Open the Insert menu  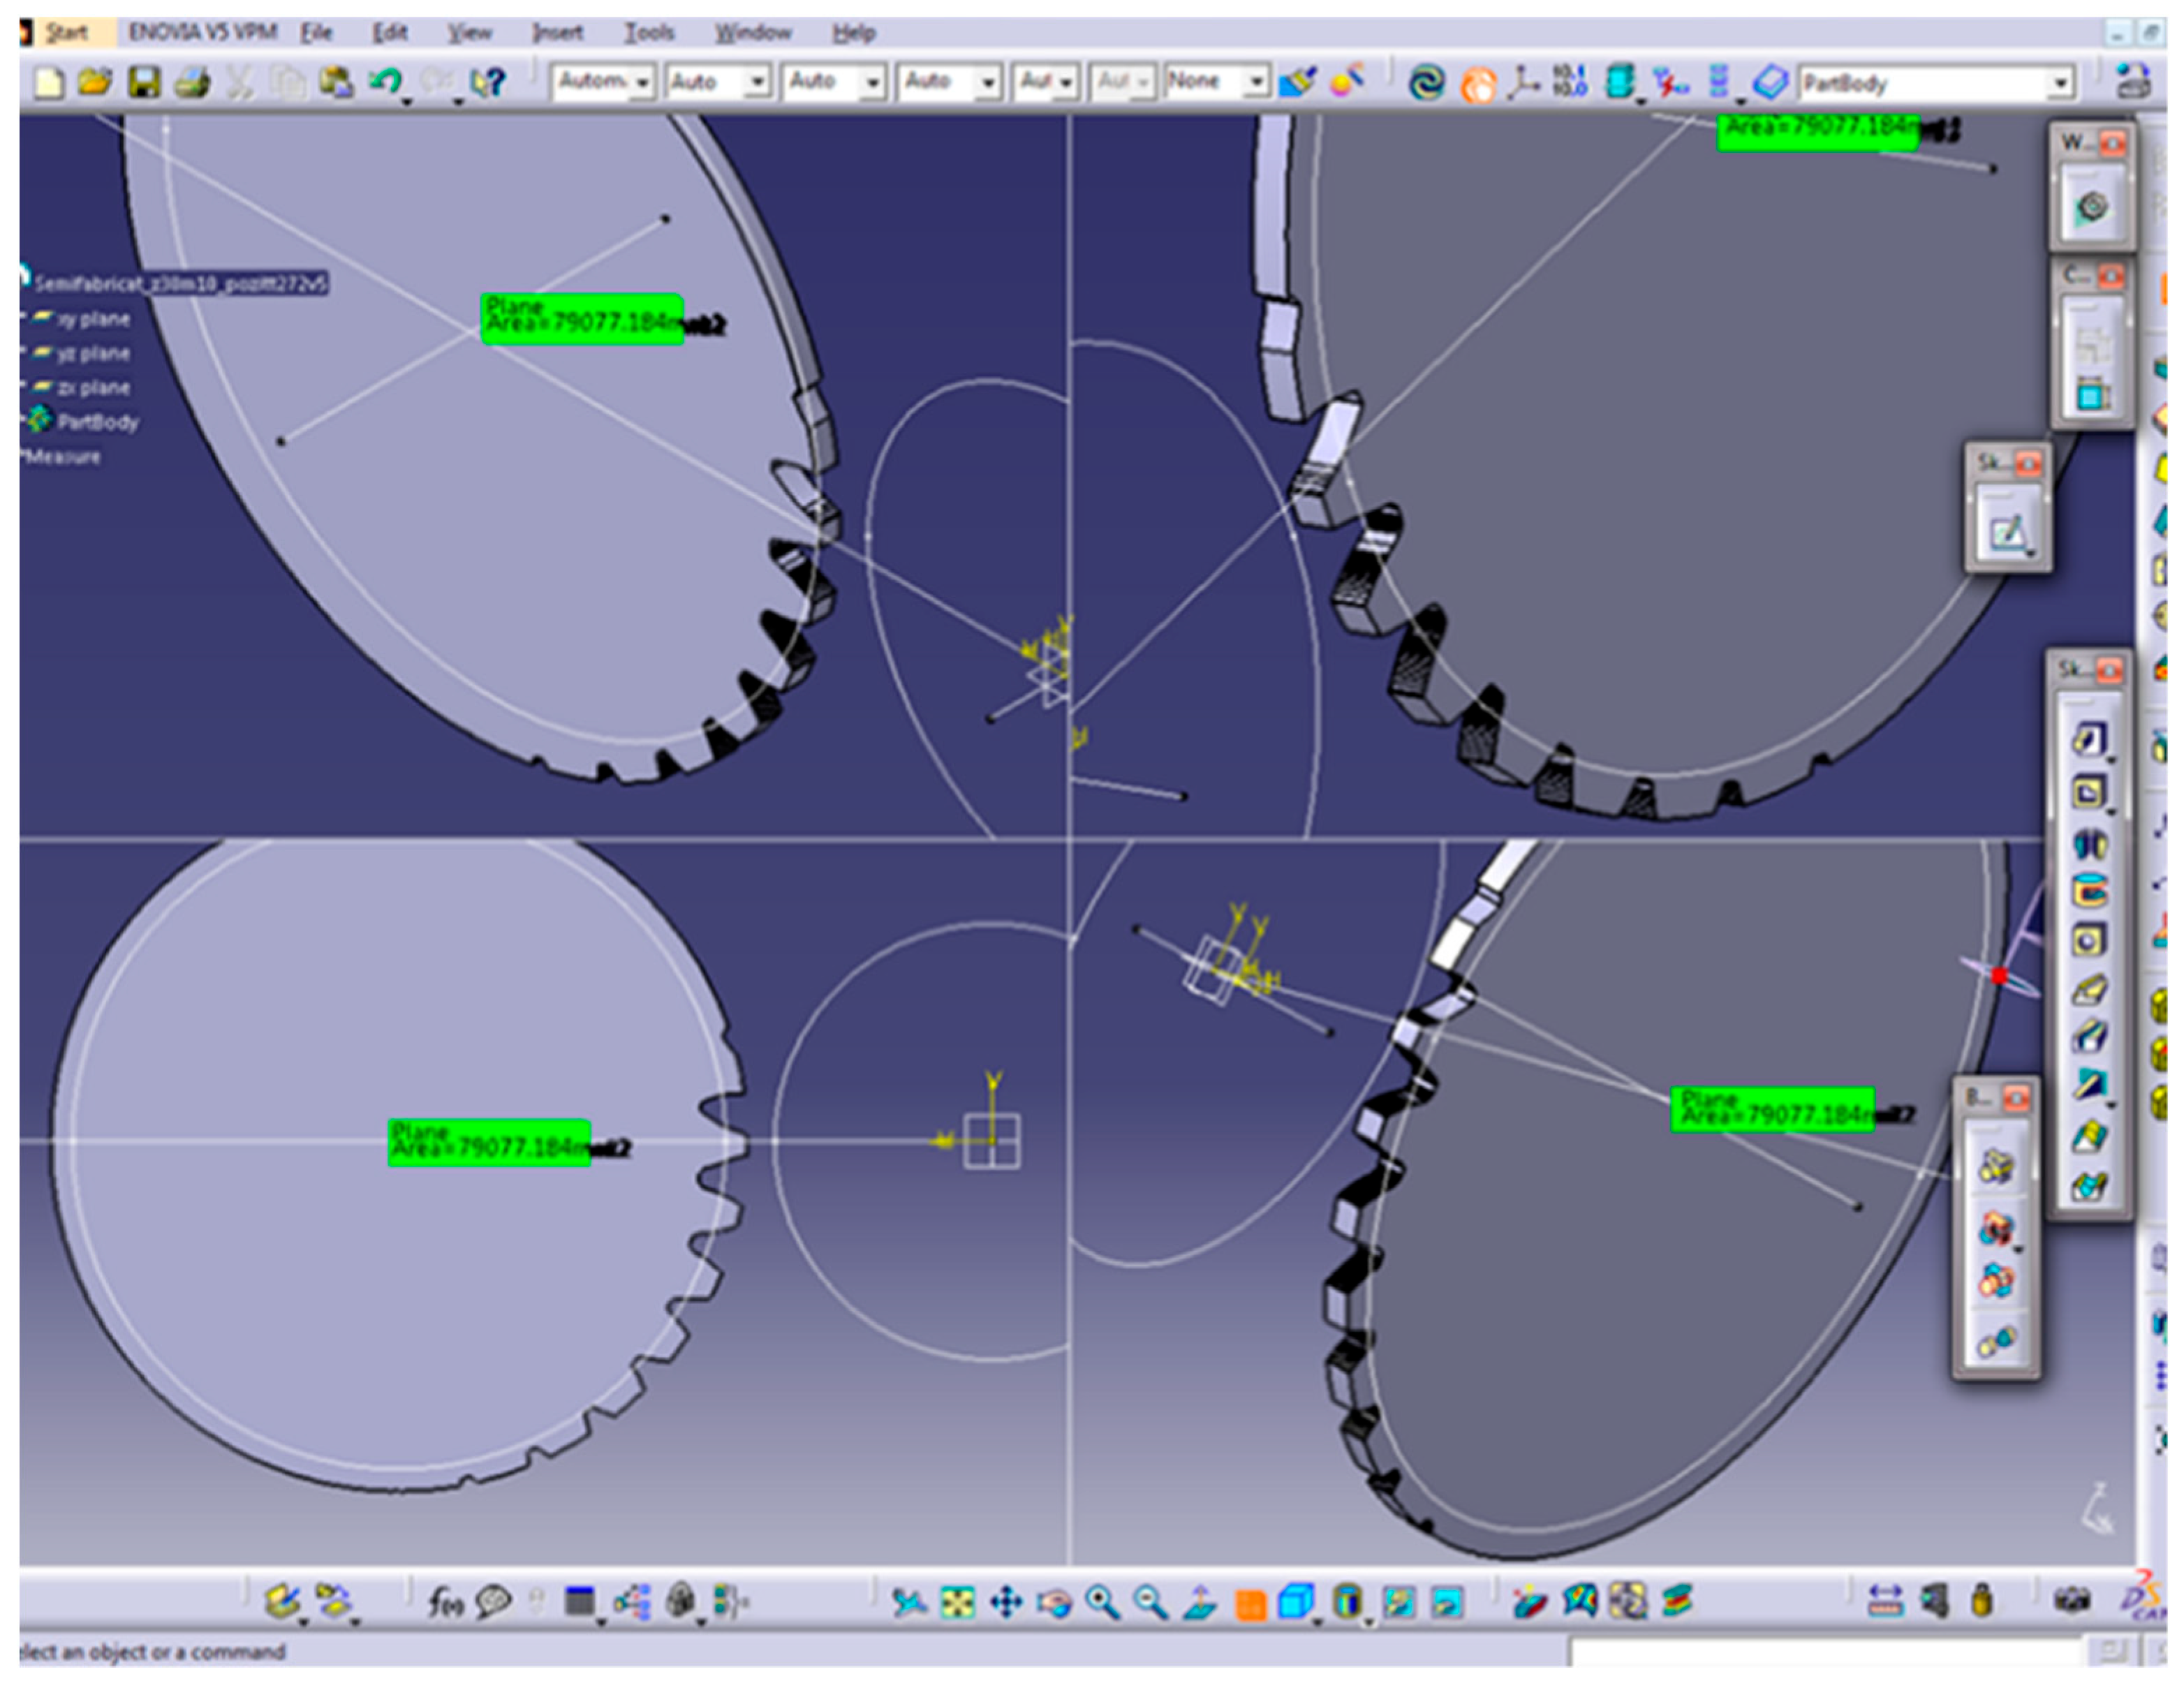[557, 33]
